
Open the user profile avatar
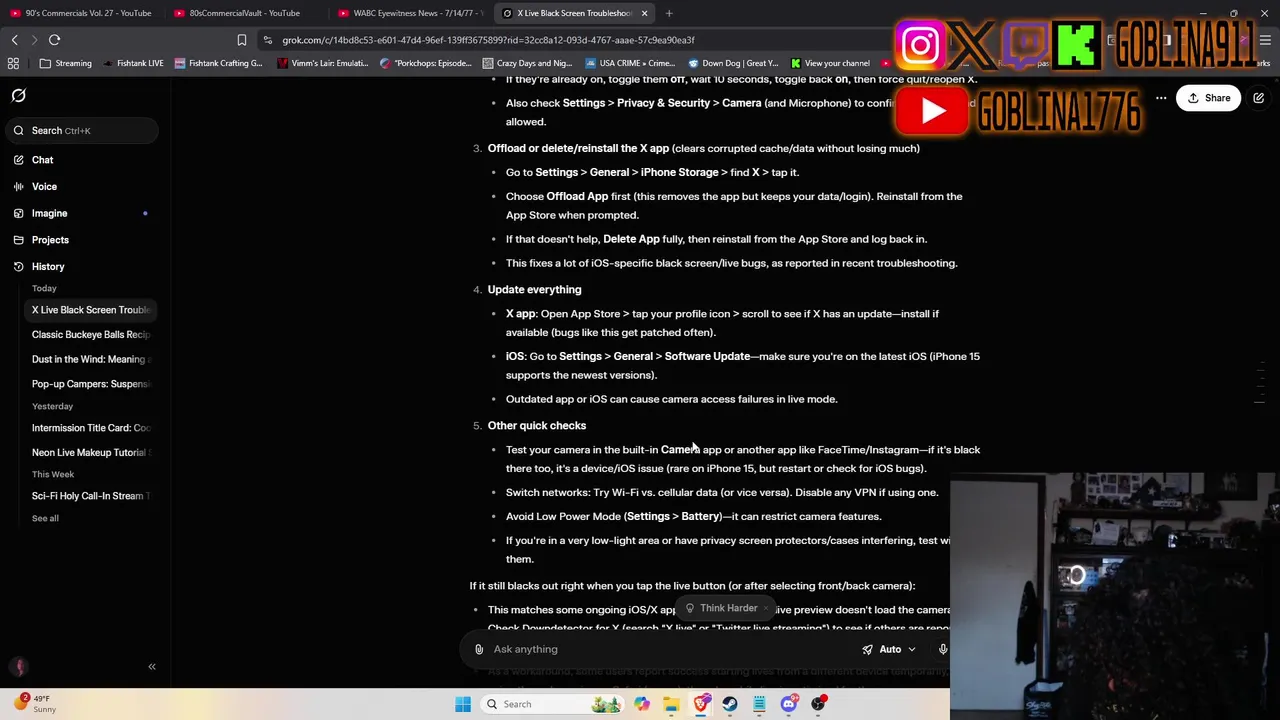click(x=19, y=667)
